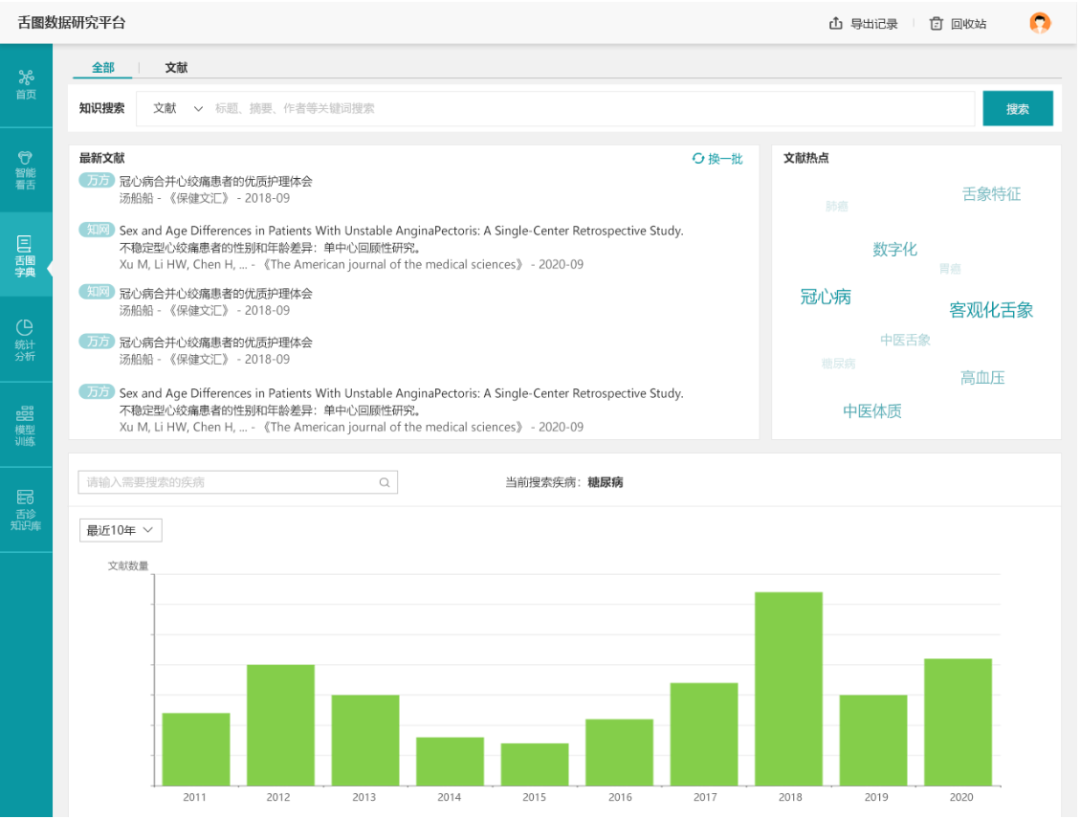Select the 万方 source badge
The image size is (1080, 819).
click(96, 181)
